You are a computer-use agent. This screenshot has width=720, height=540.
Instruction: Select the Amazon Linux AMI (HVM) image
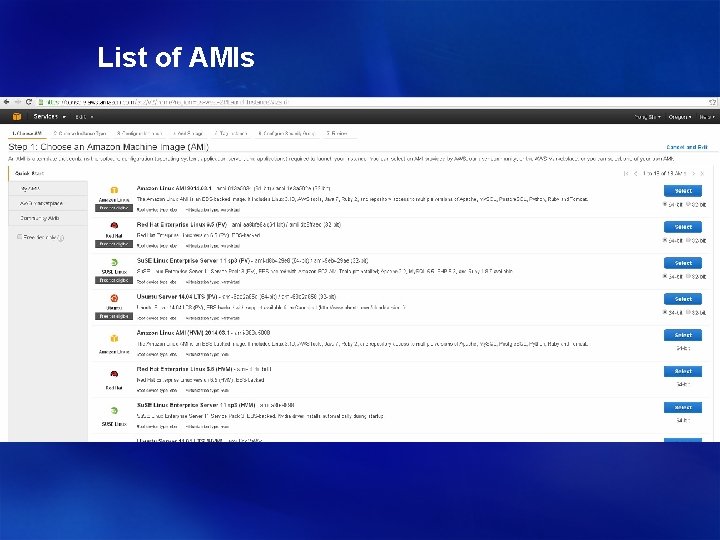click(683, 335)
